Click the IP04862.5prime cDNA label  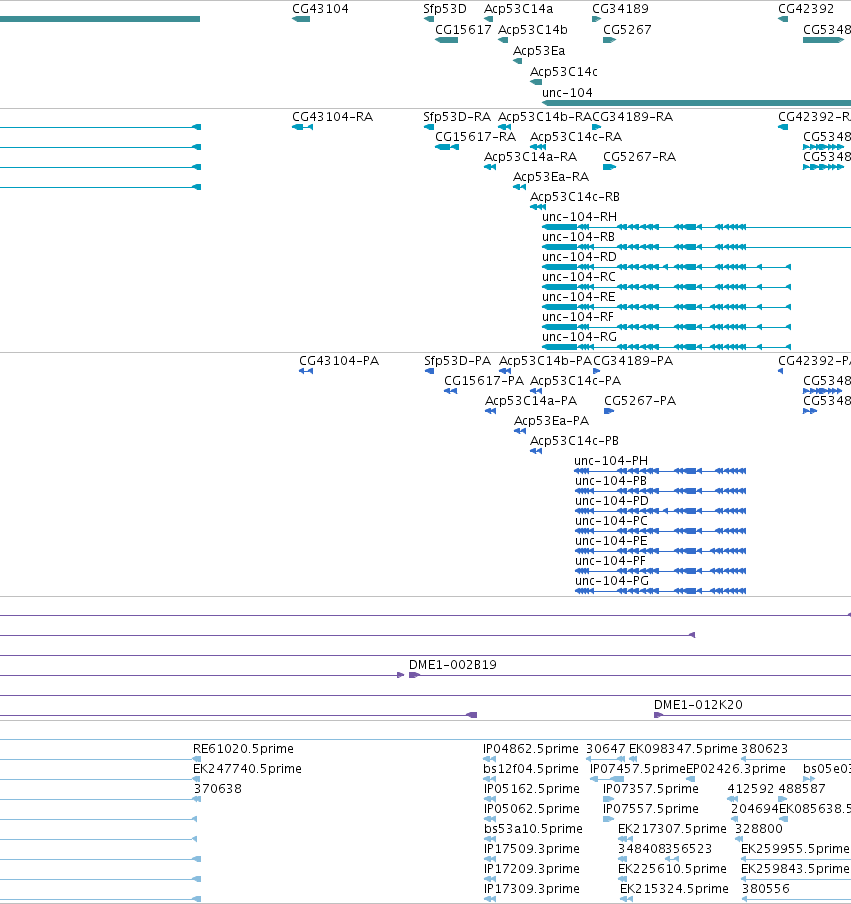pyautogui.click(x=531, y=749)
